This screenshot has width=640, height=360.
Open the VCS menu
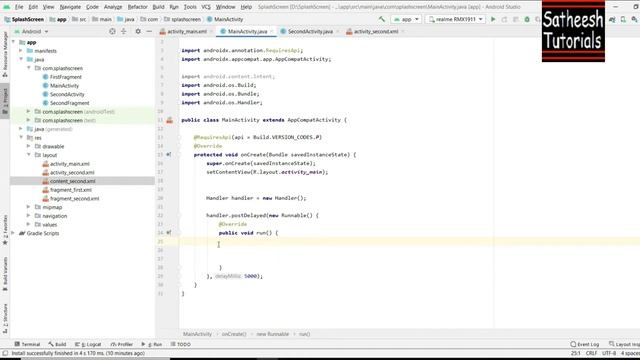click(x=206, y=7)
